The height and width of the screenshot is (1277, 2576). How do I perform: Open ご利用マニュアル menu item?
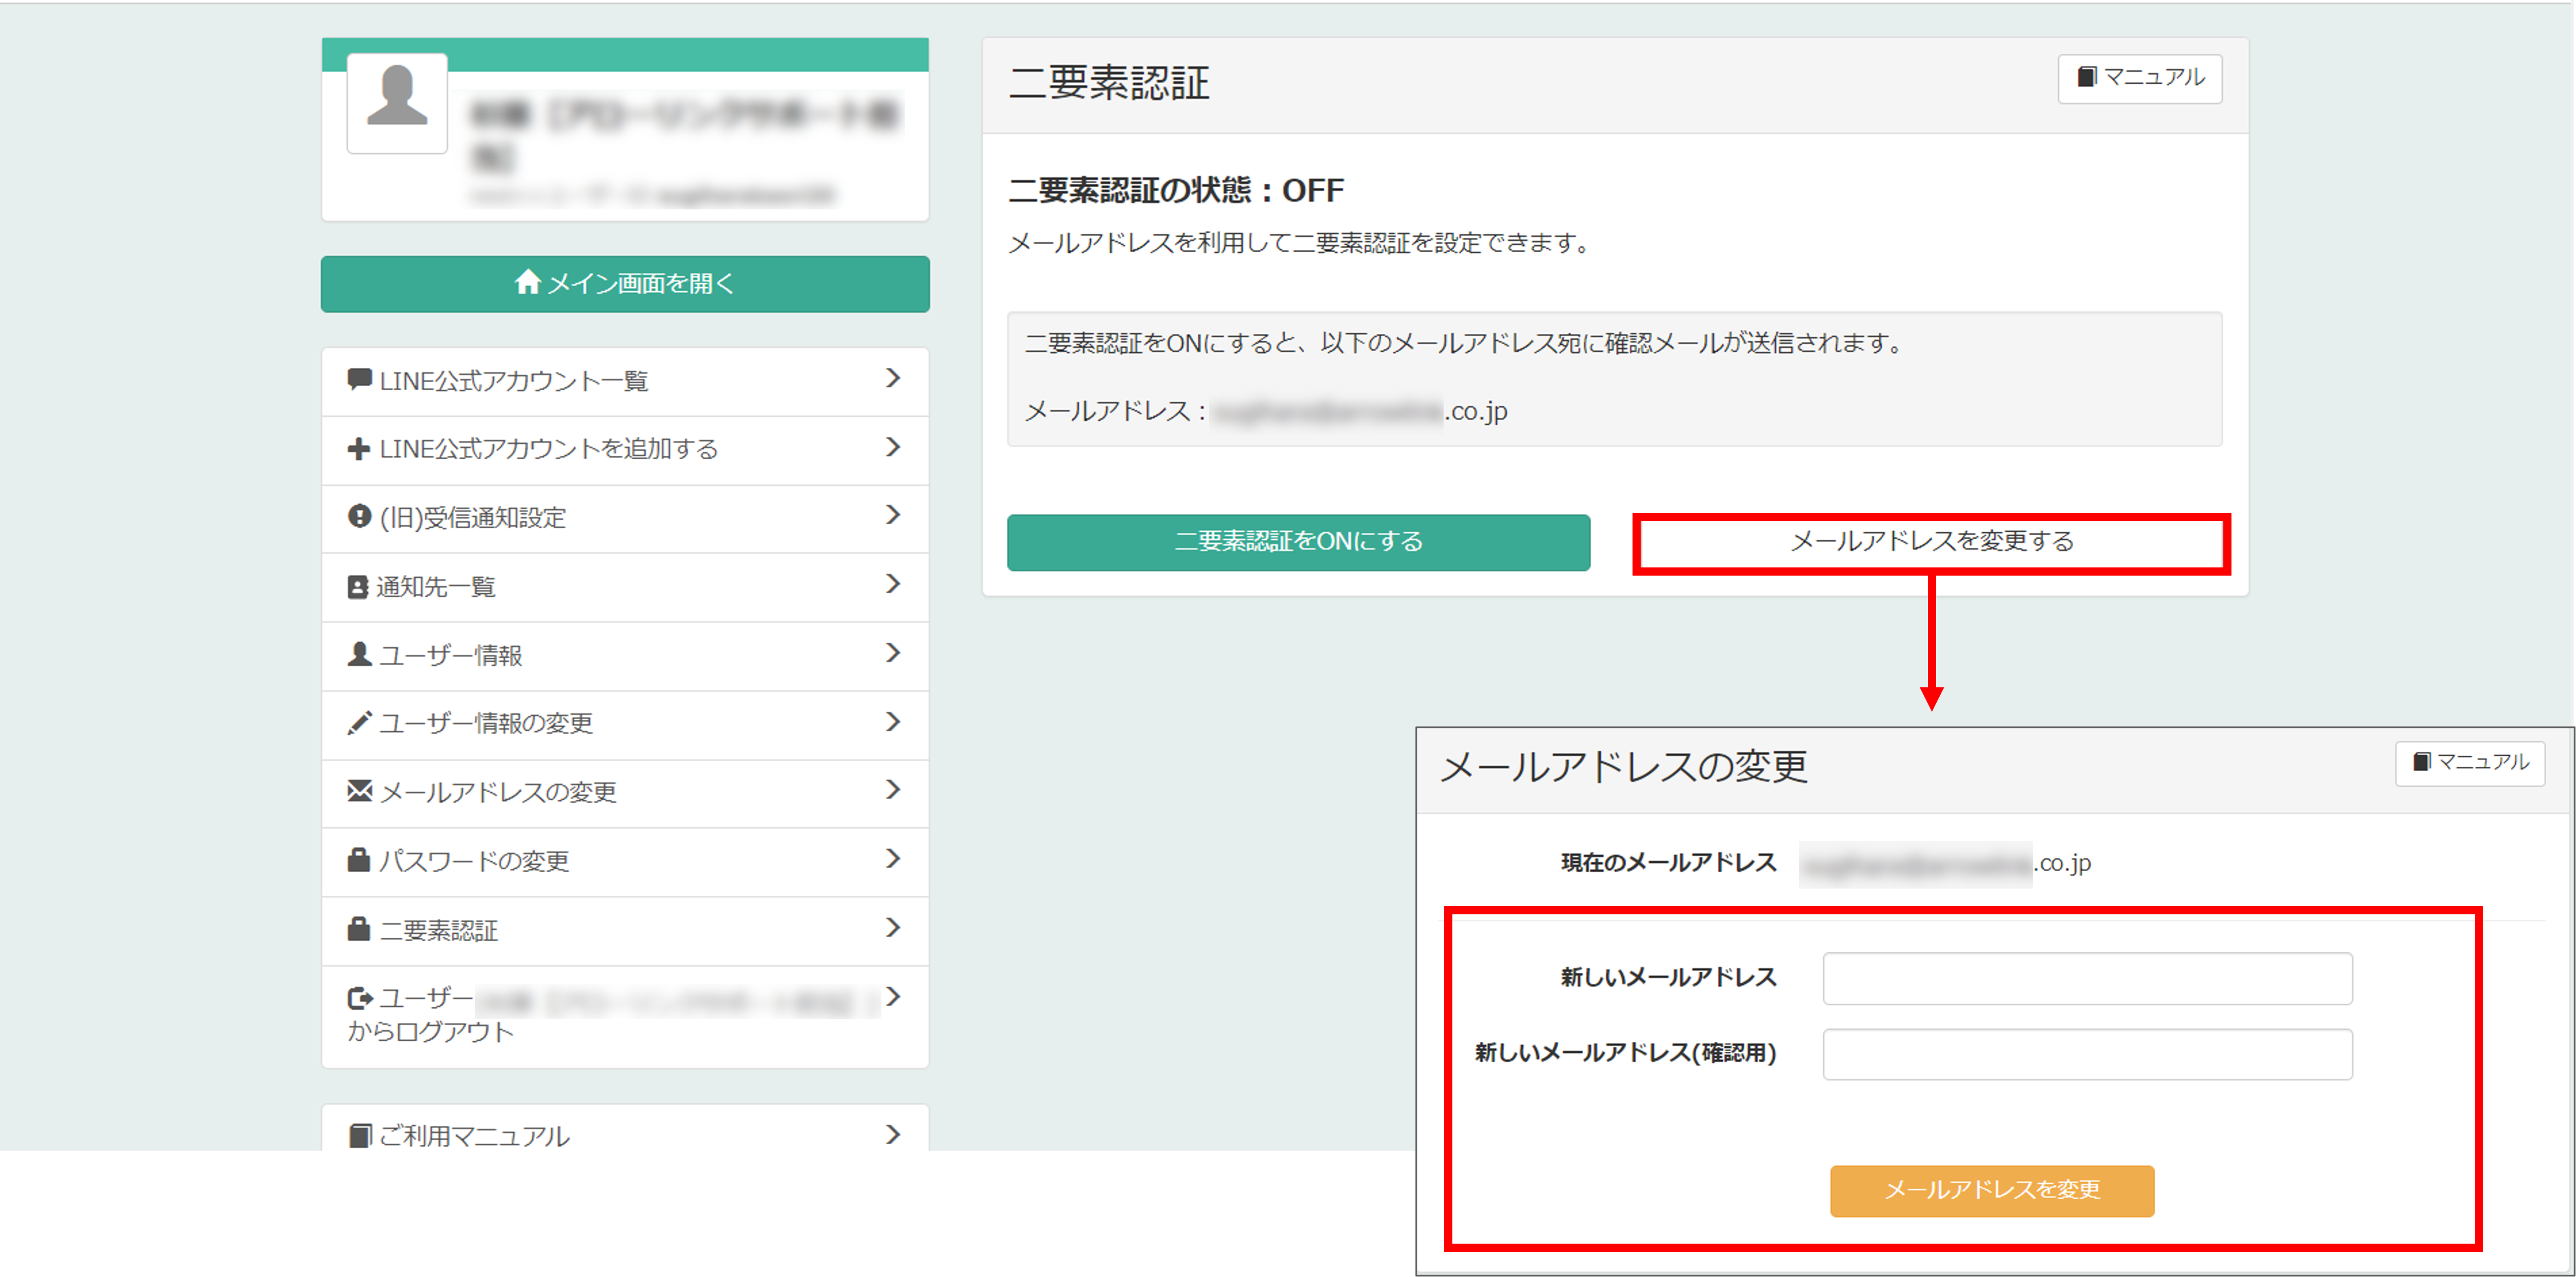(x=625, y=1128)
